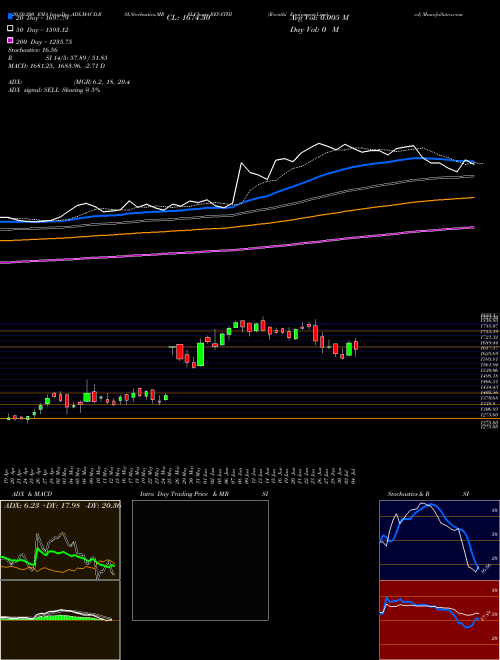Click the 'Stochastics & RSI' panel title

point(428,494)
